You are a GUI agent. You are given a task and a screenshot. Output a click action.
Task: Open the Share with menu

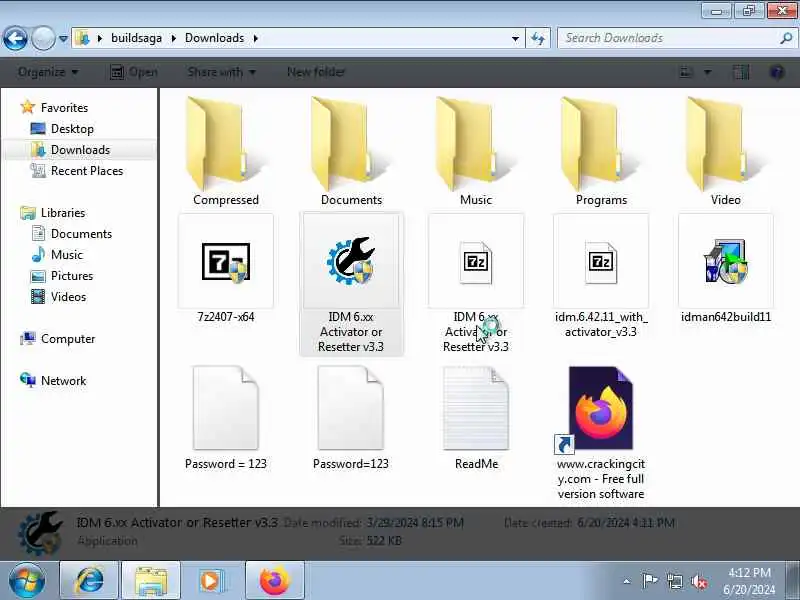[221, 72]
